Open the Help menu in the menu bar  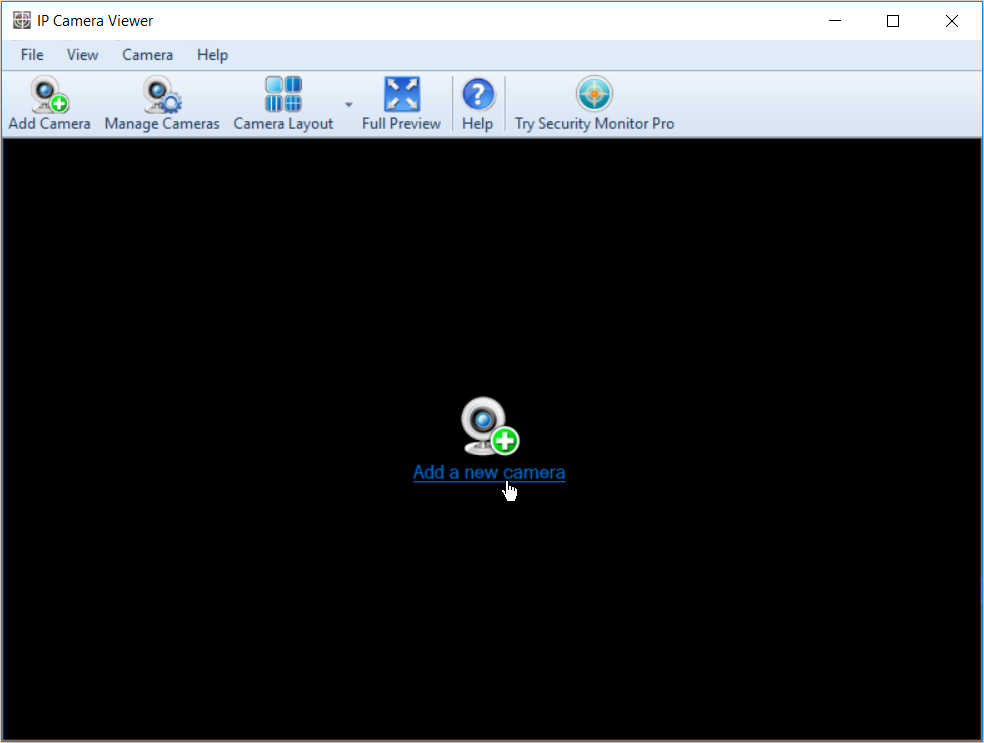(x=212, y=55)
